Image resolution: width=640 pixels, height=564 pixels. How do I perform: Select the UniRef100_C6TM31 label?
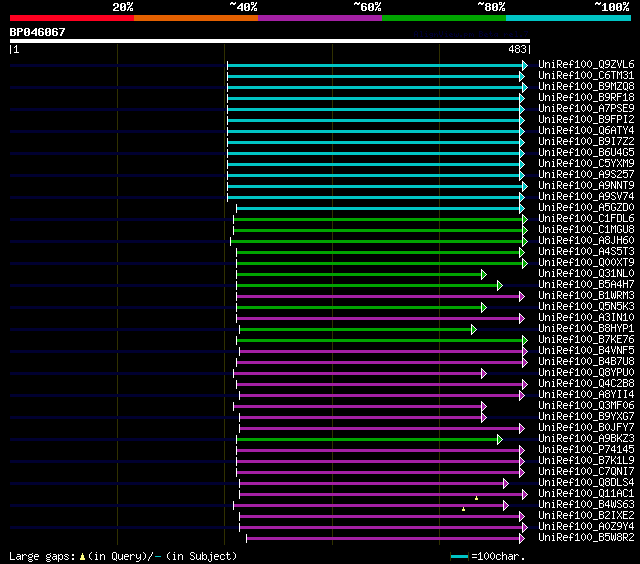pyautogui.click(x=586, y=75)
